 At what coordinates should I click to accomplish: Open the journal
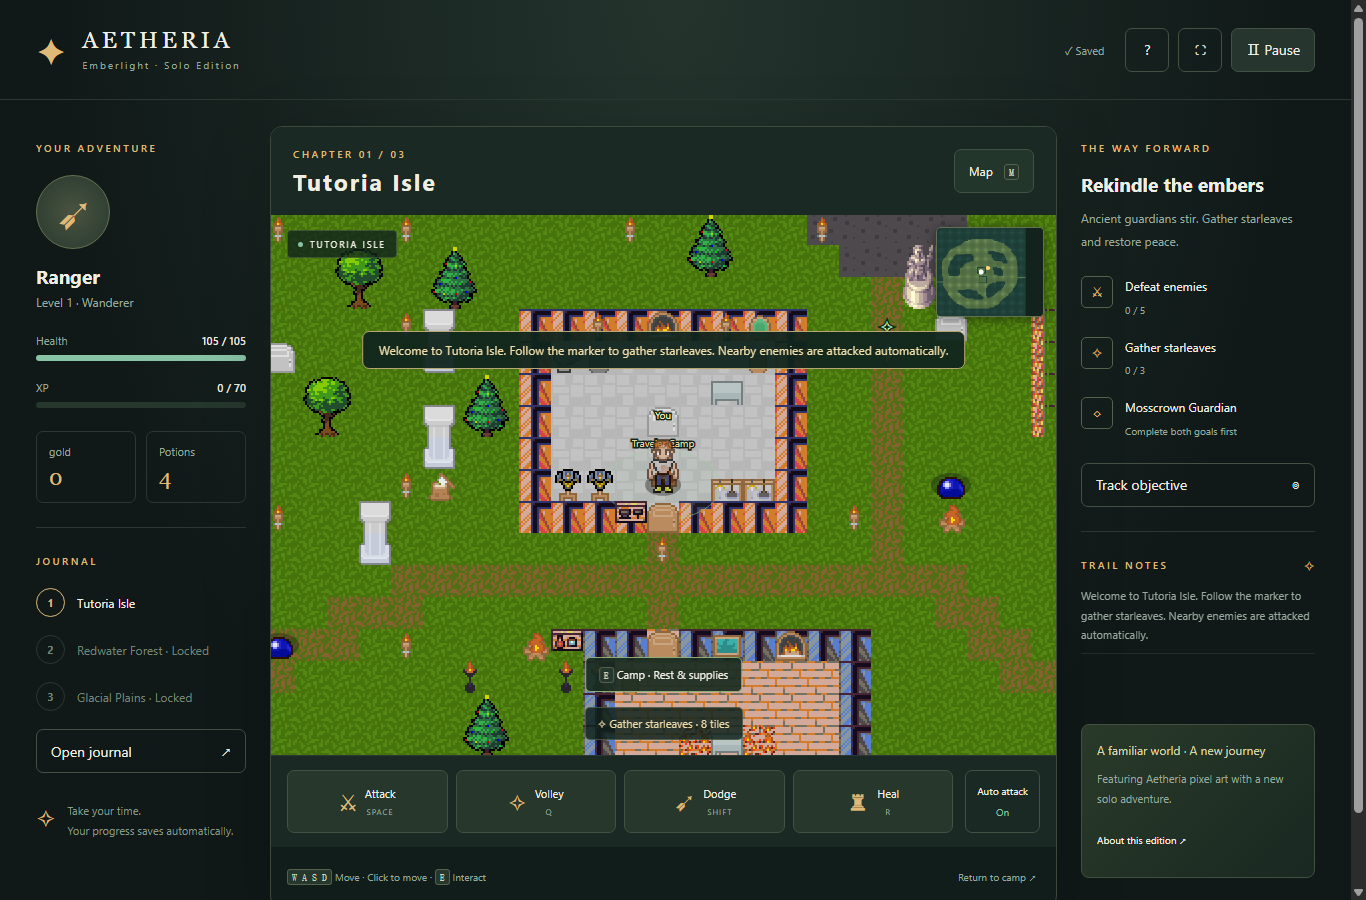click(x=141, y=752)
